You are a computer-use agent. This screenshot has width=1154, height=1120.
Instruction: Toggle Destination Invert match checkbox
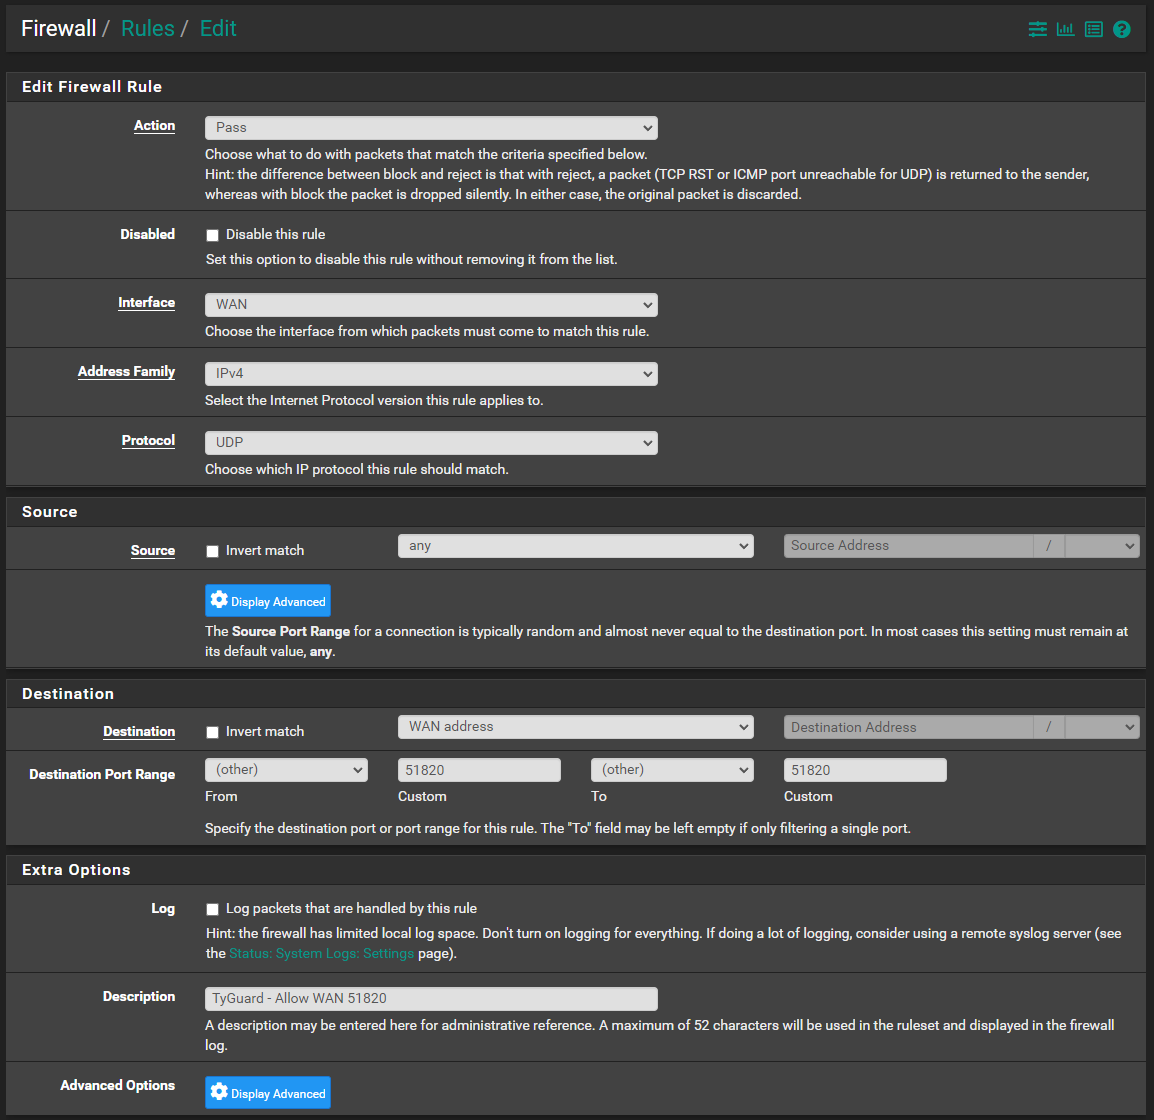click(x=212, y=733)
